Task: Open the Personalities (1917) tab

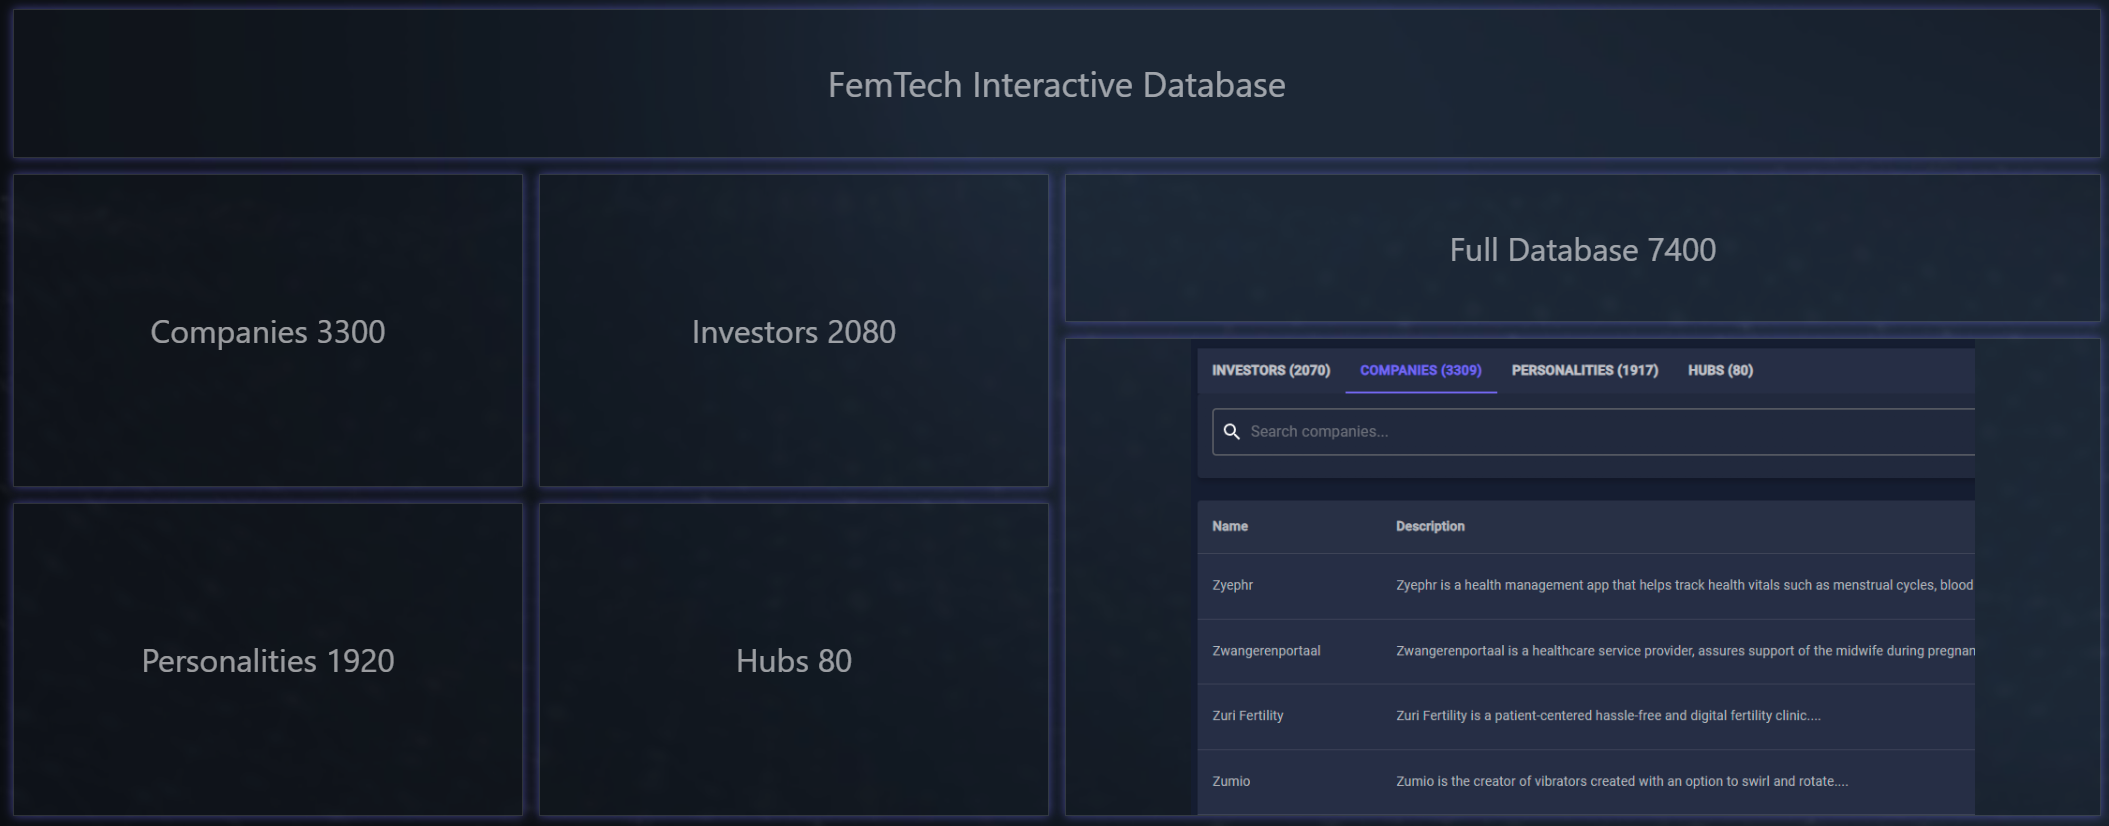Action: [x=1584, y=370]
